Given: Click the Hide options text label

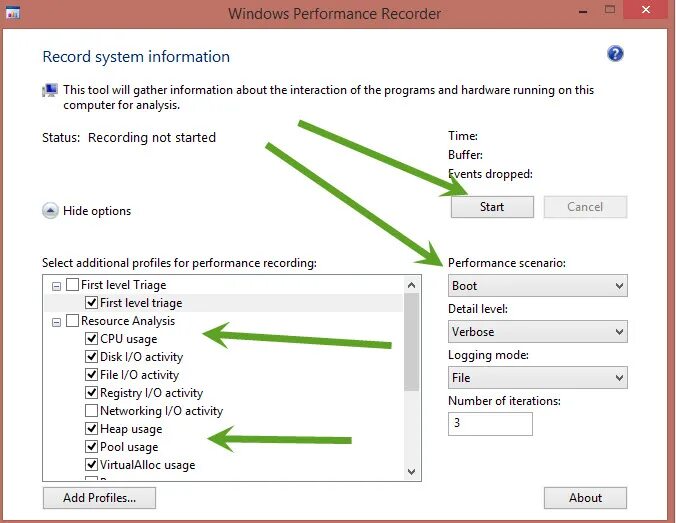Looking at the screenshot, I should pos(97,211).
